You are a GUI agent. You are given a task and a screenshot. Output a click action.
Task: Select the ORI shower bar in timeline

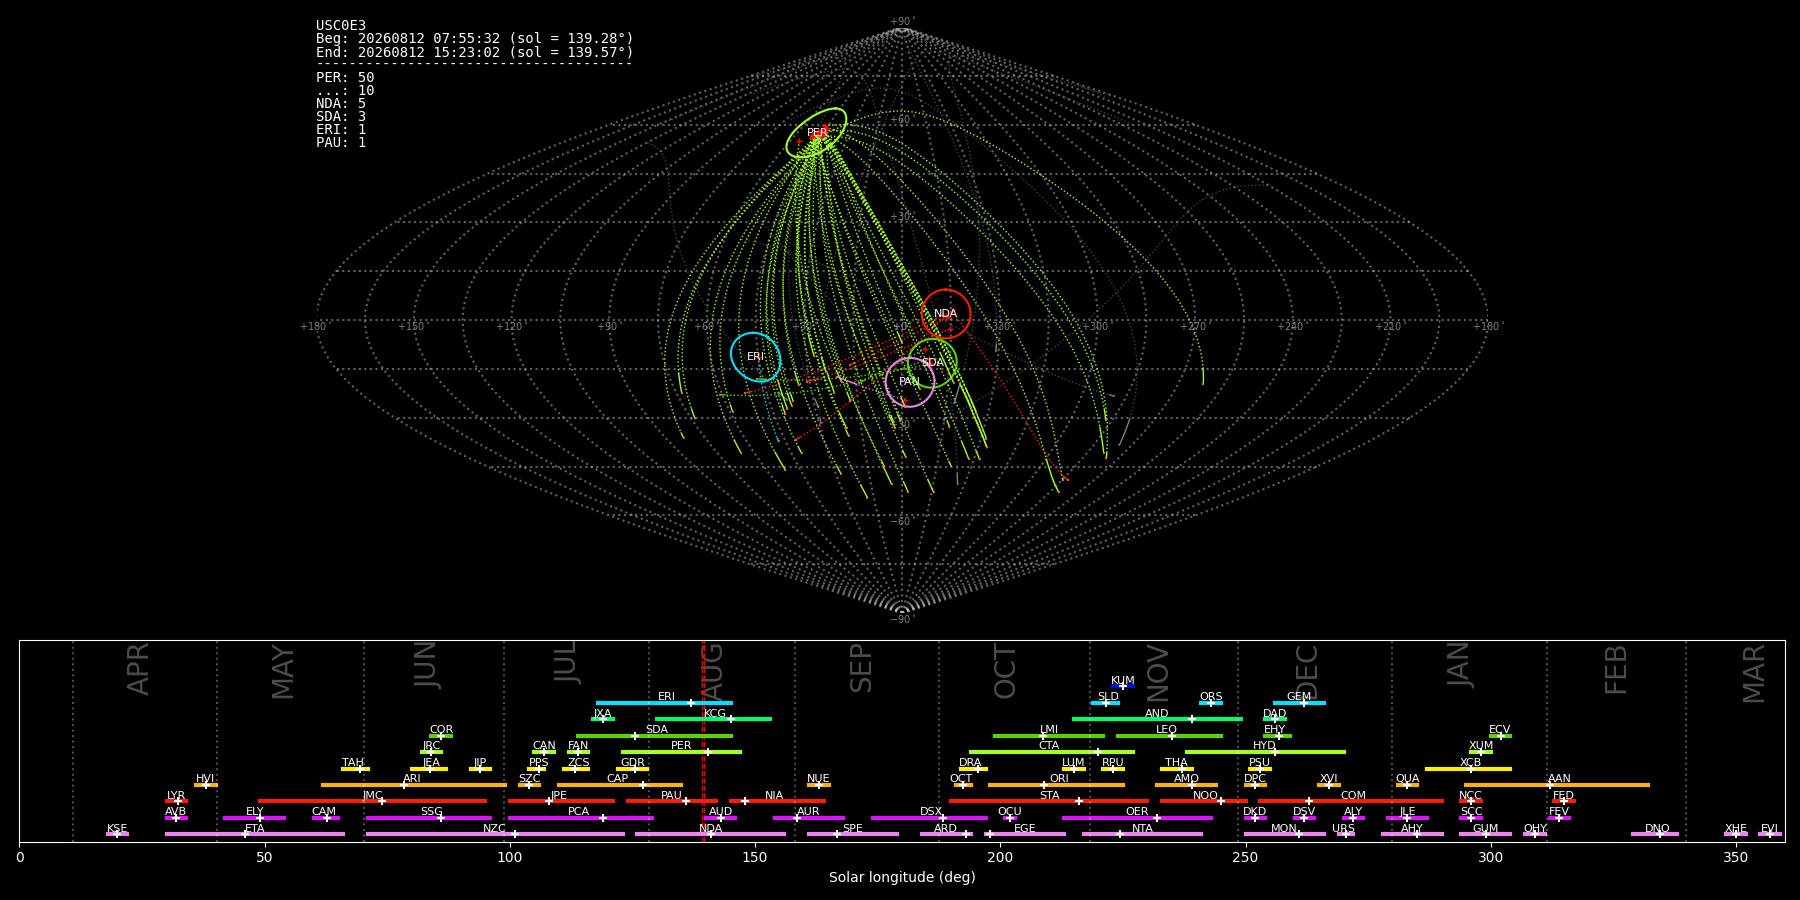click(1056, 785)
